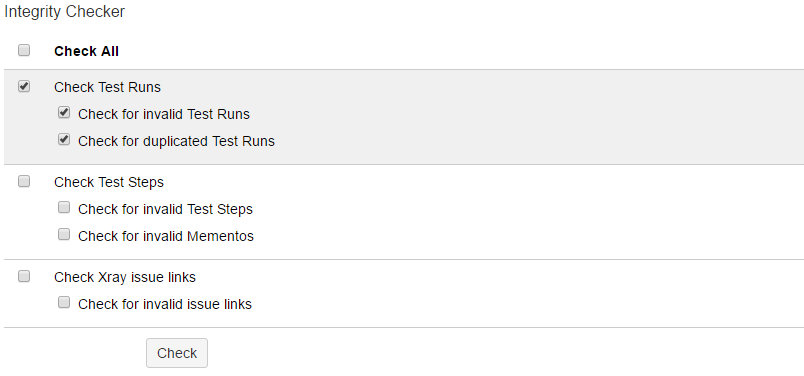Disable Check for invalid Test Runs checkbox
This screenshot has width=804, height=376.
point(64,112)
